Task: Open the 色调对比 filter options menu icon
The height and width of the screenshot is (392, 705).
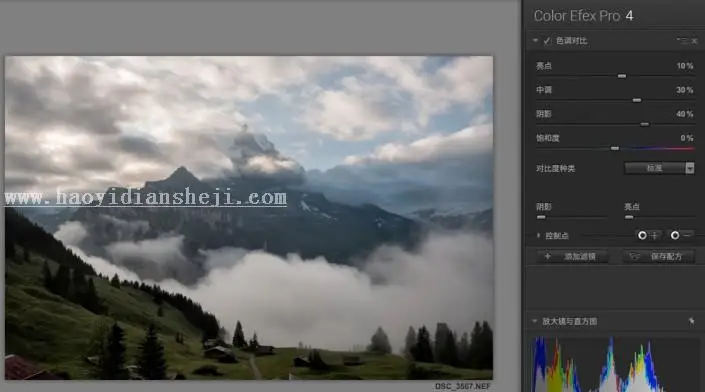Action: point(682,40)
